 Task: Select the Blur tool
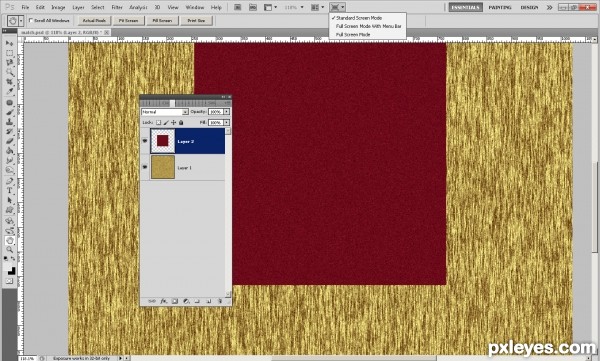tap(10, 160)
